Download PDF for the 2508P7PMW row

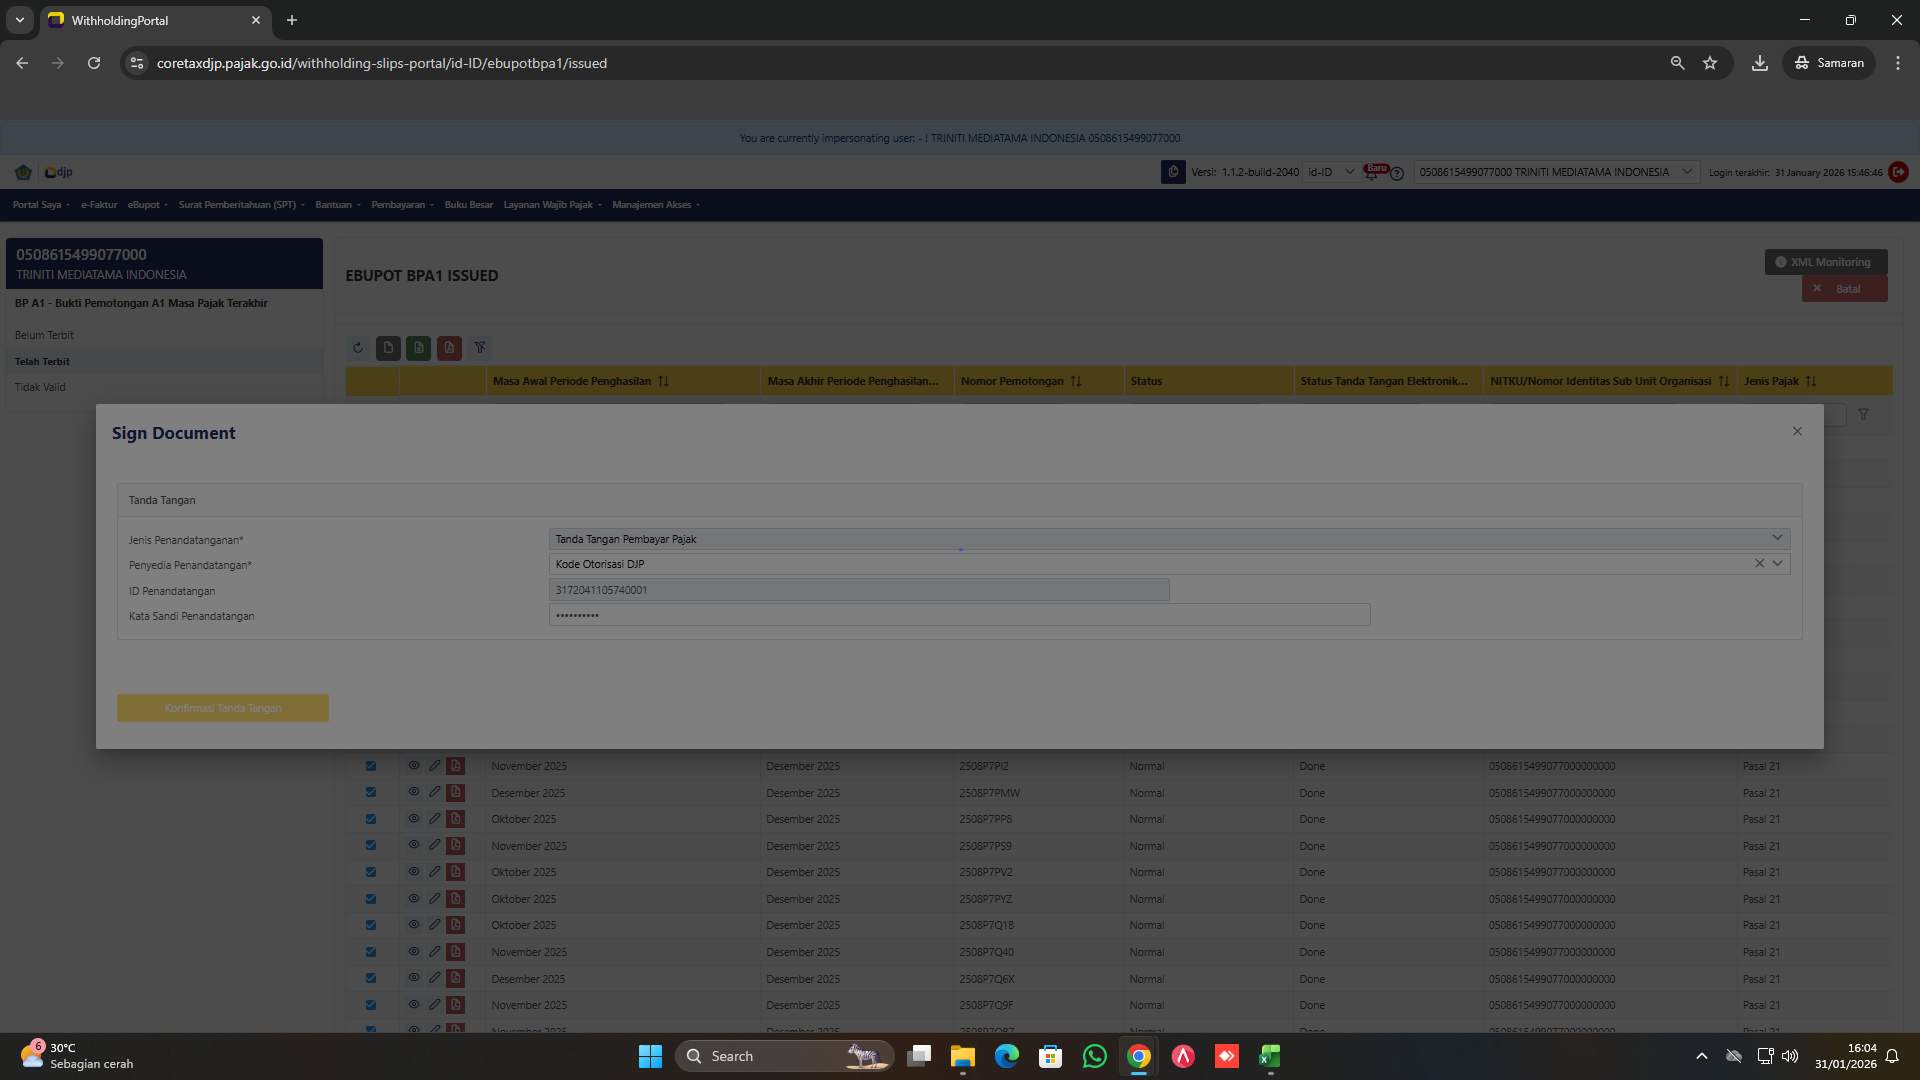click(456, 792)
